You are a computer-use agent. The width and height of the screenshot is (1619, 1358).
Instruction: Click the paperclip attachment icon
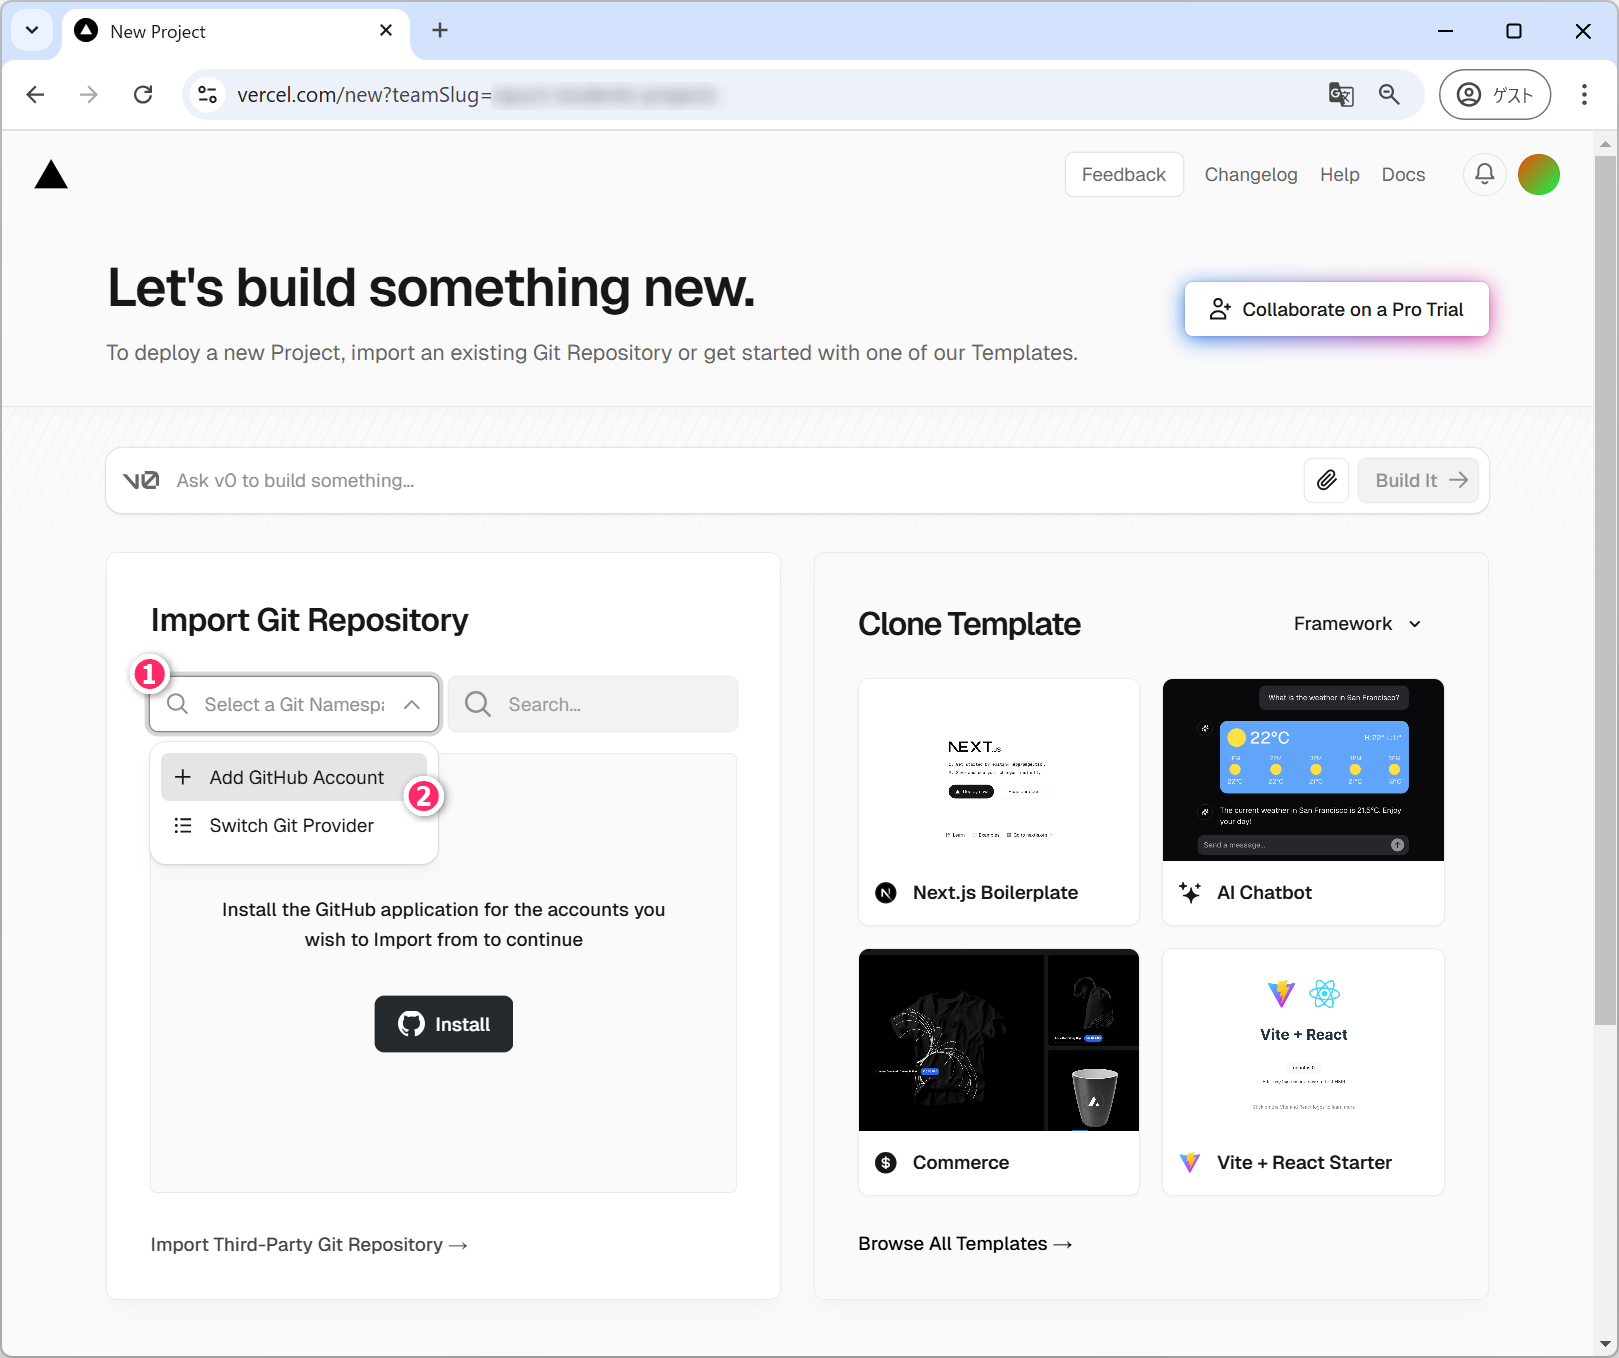click(x=1326, y=481)
